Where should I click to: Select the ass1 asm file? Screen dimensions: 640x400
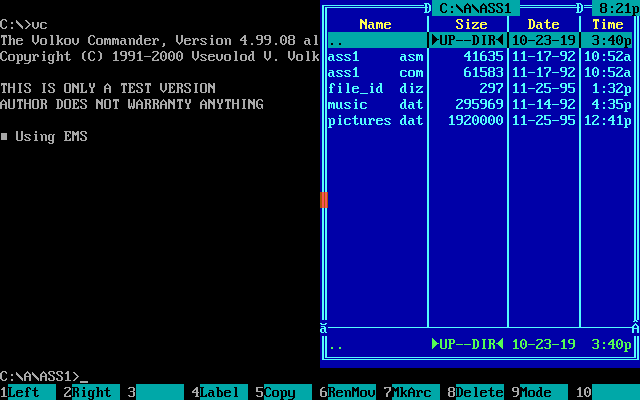(x=480, y=56)
